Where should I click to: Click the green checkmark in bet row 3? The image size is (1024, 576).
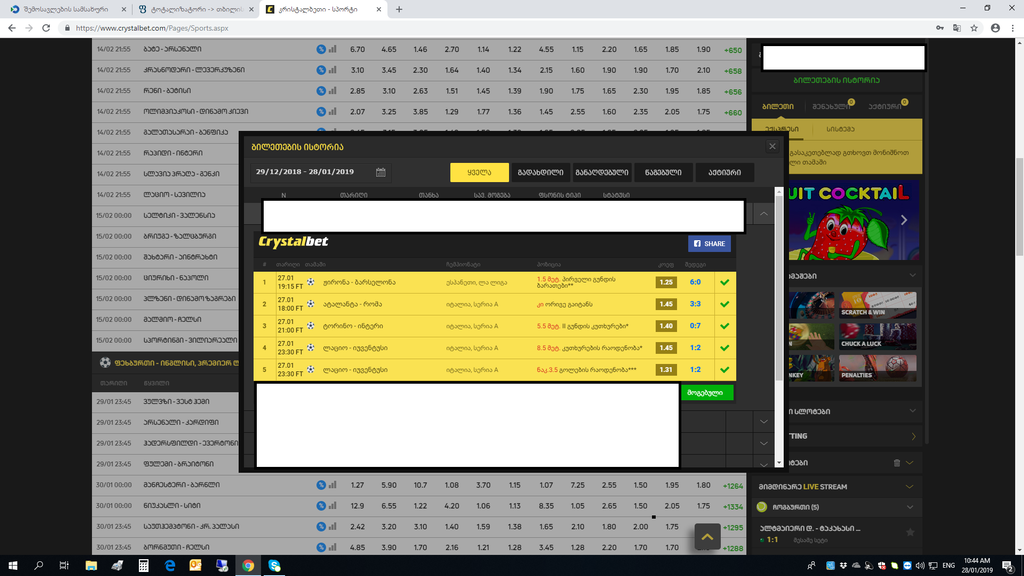(724, 326)
